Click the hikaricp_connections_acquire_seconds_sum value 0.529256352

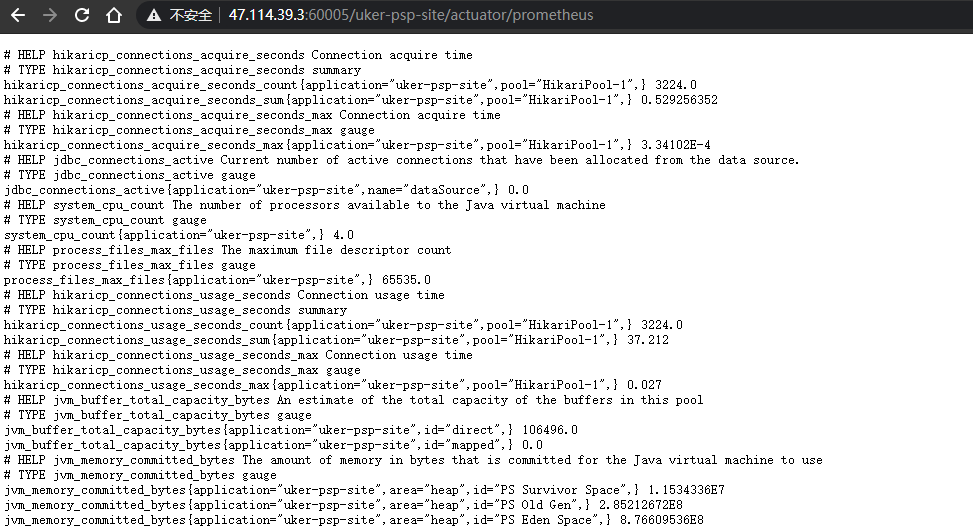point(679,100)
